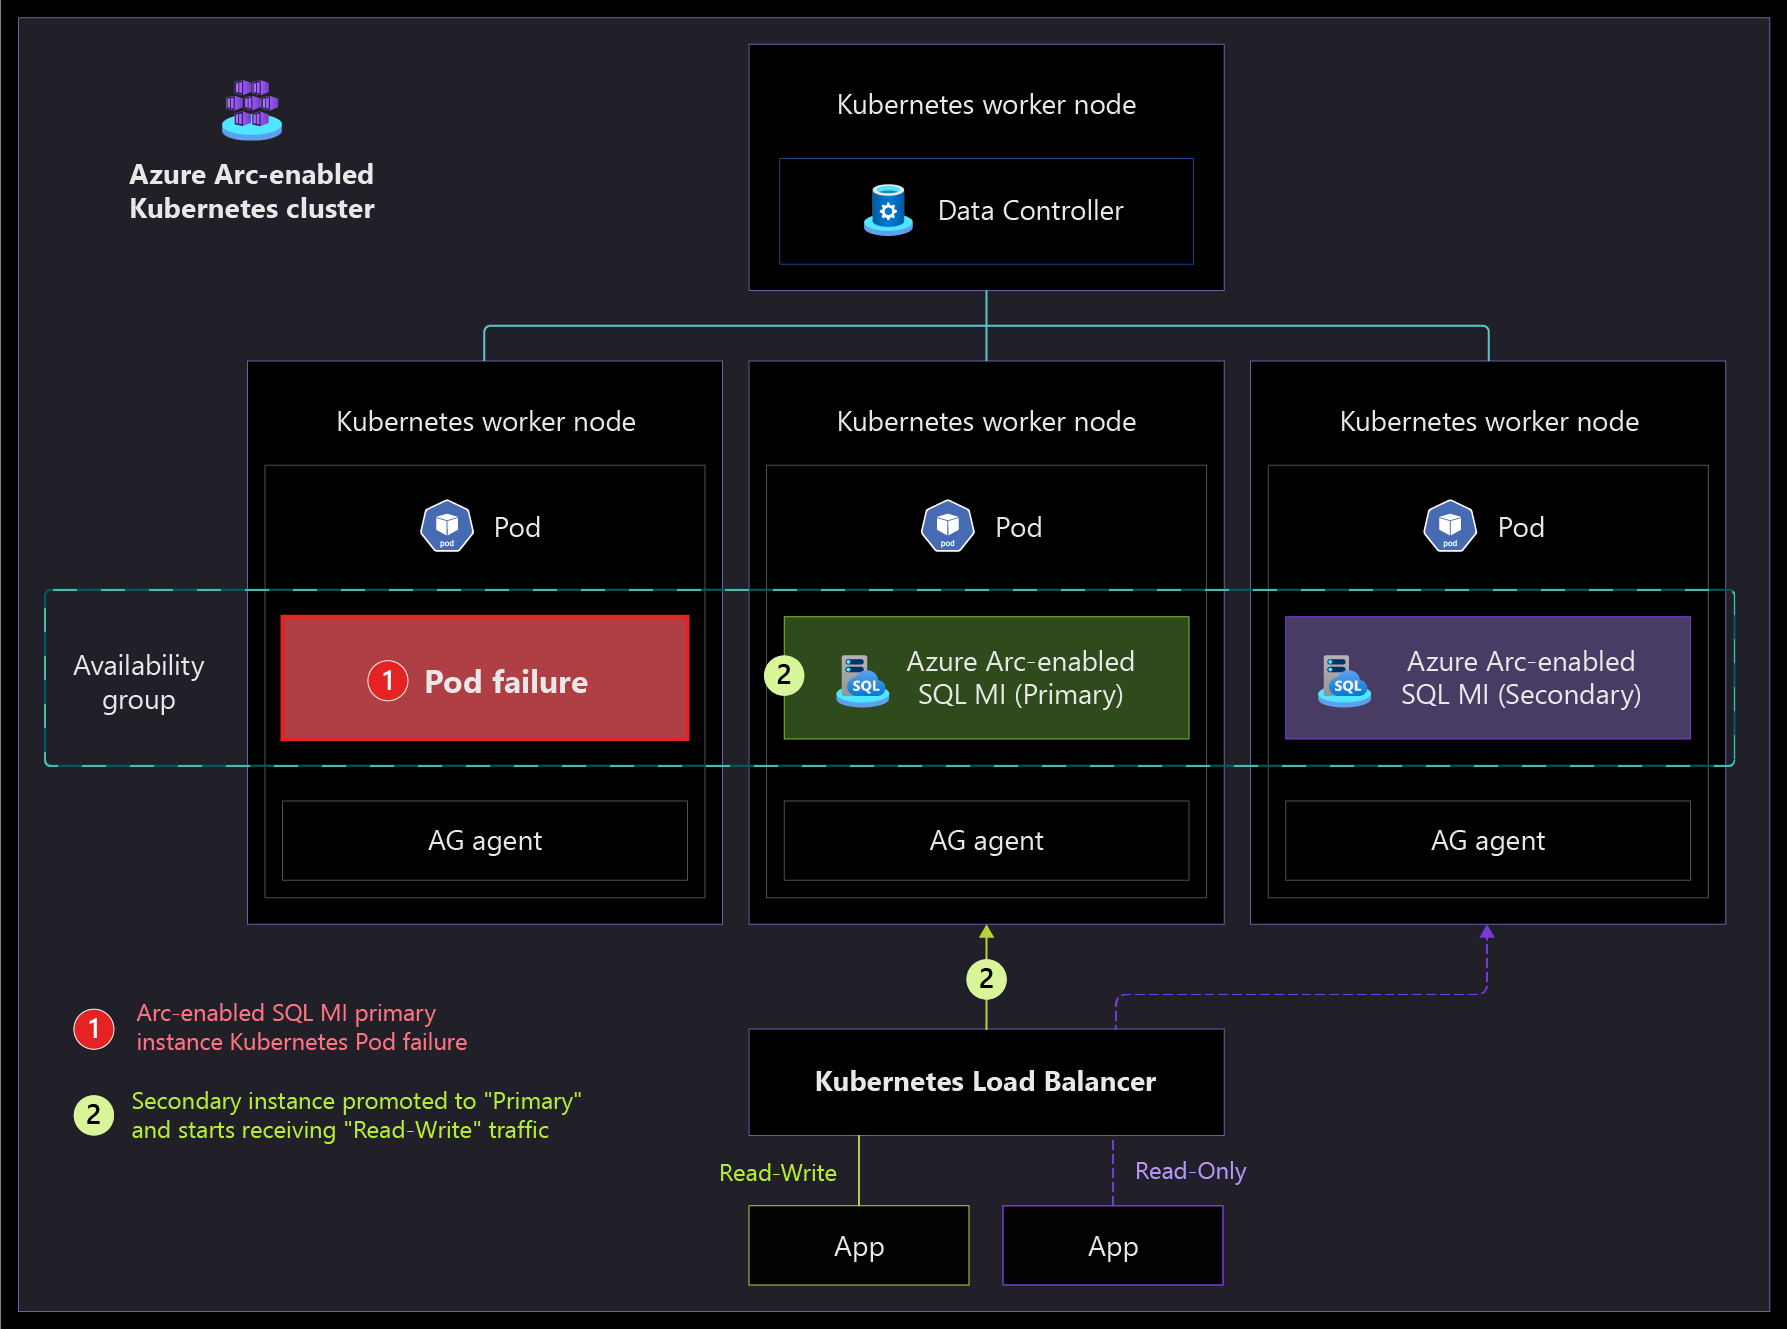1787x1329 pixels.
Task: Select Azure Arc-enabled SQL MI (Secondary) box
Action: coord(1488,678)
